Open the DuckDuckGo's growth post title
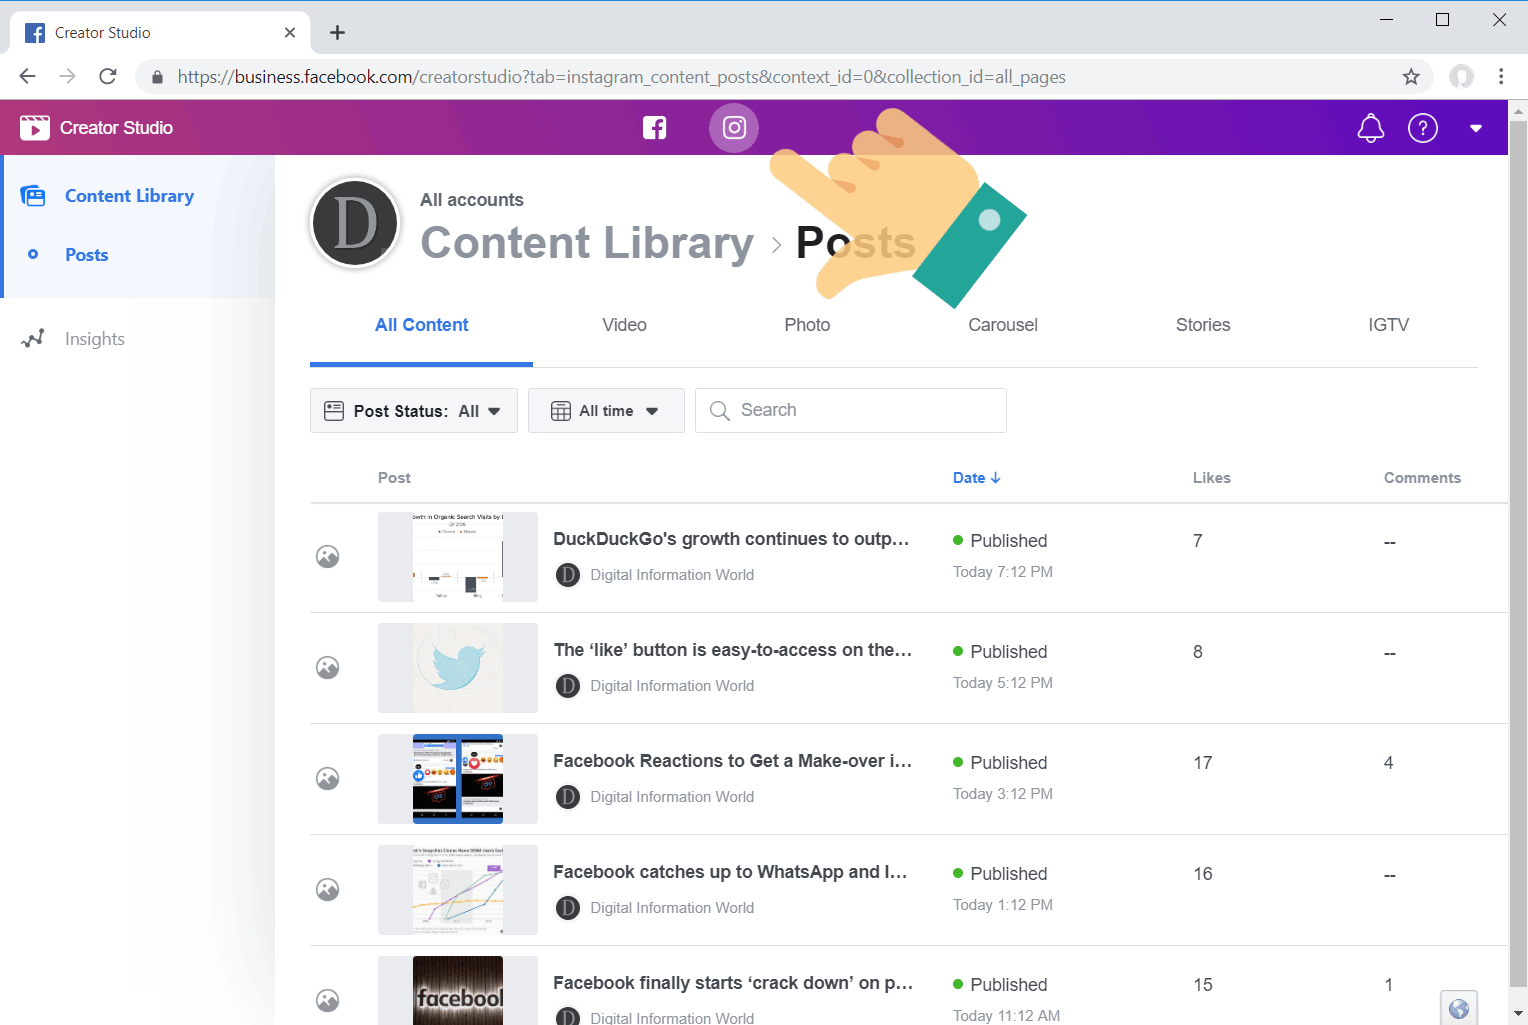This screenshot has height=1025, width=1528. (x=731, y=539)
